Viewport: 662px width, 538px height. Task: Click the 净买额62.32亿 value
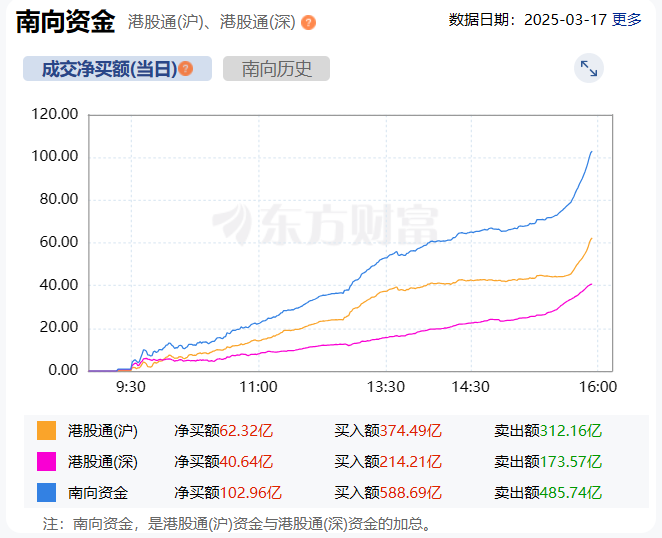coord(224,431)
